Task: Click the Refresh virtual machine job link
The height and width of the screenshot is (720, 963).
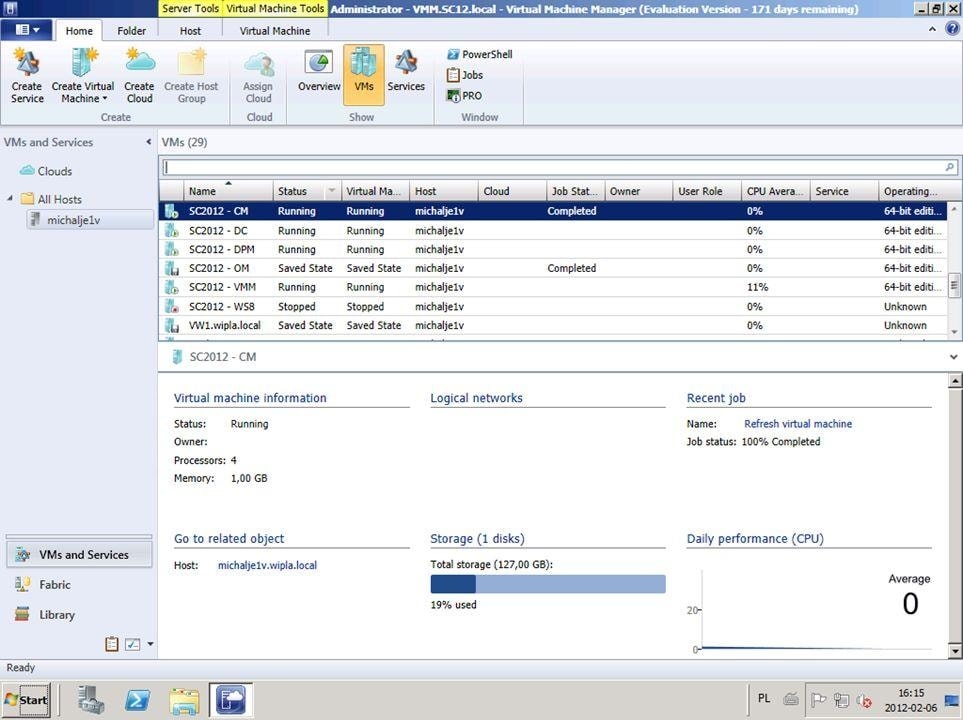Action: click(x=798, y=424)
